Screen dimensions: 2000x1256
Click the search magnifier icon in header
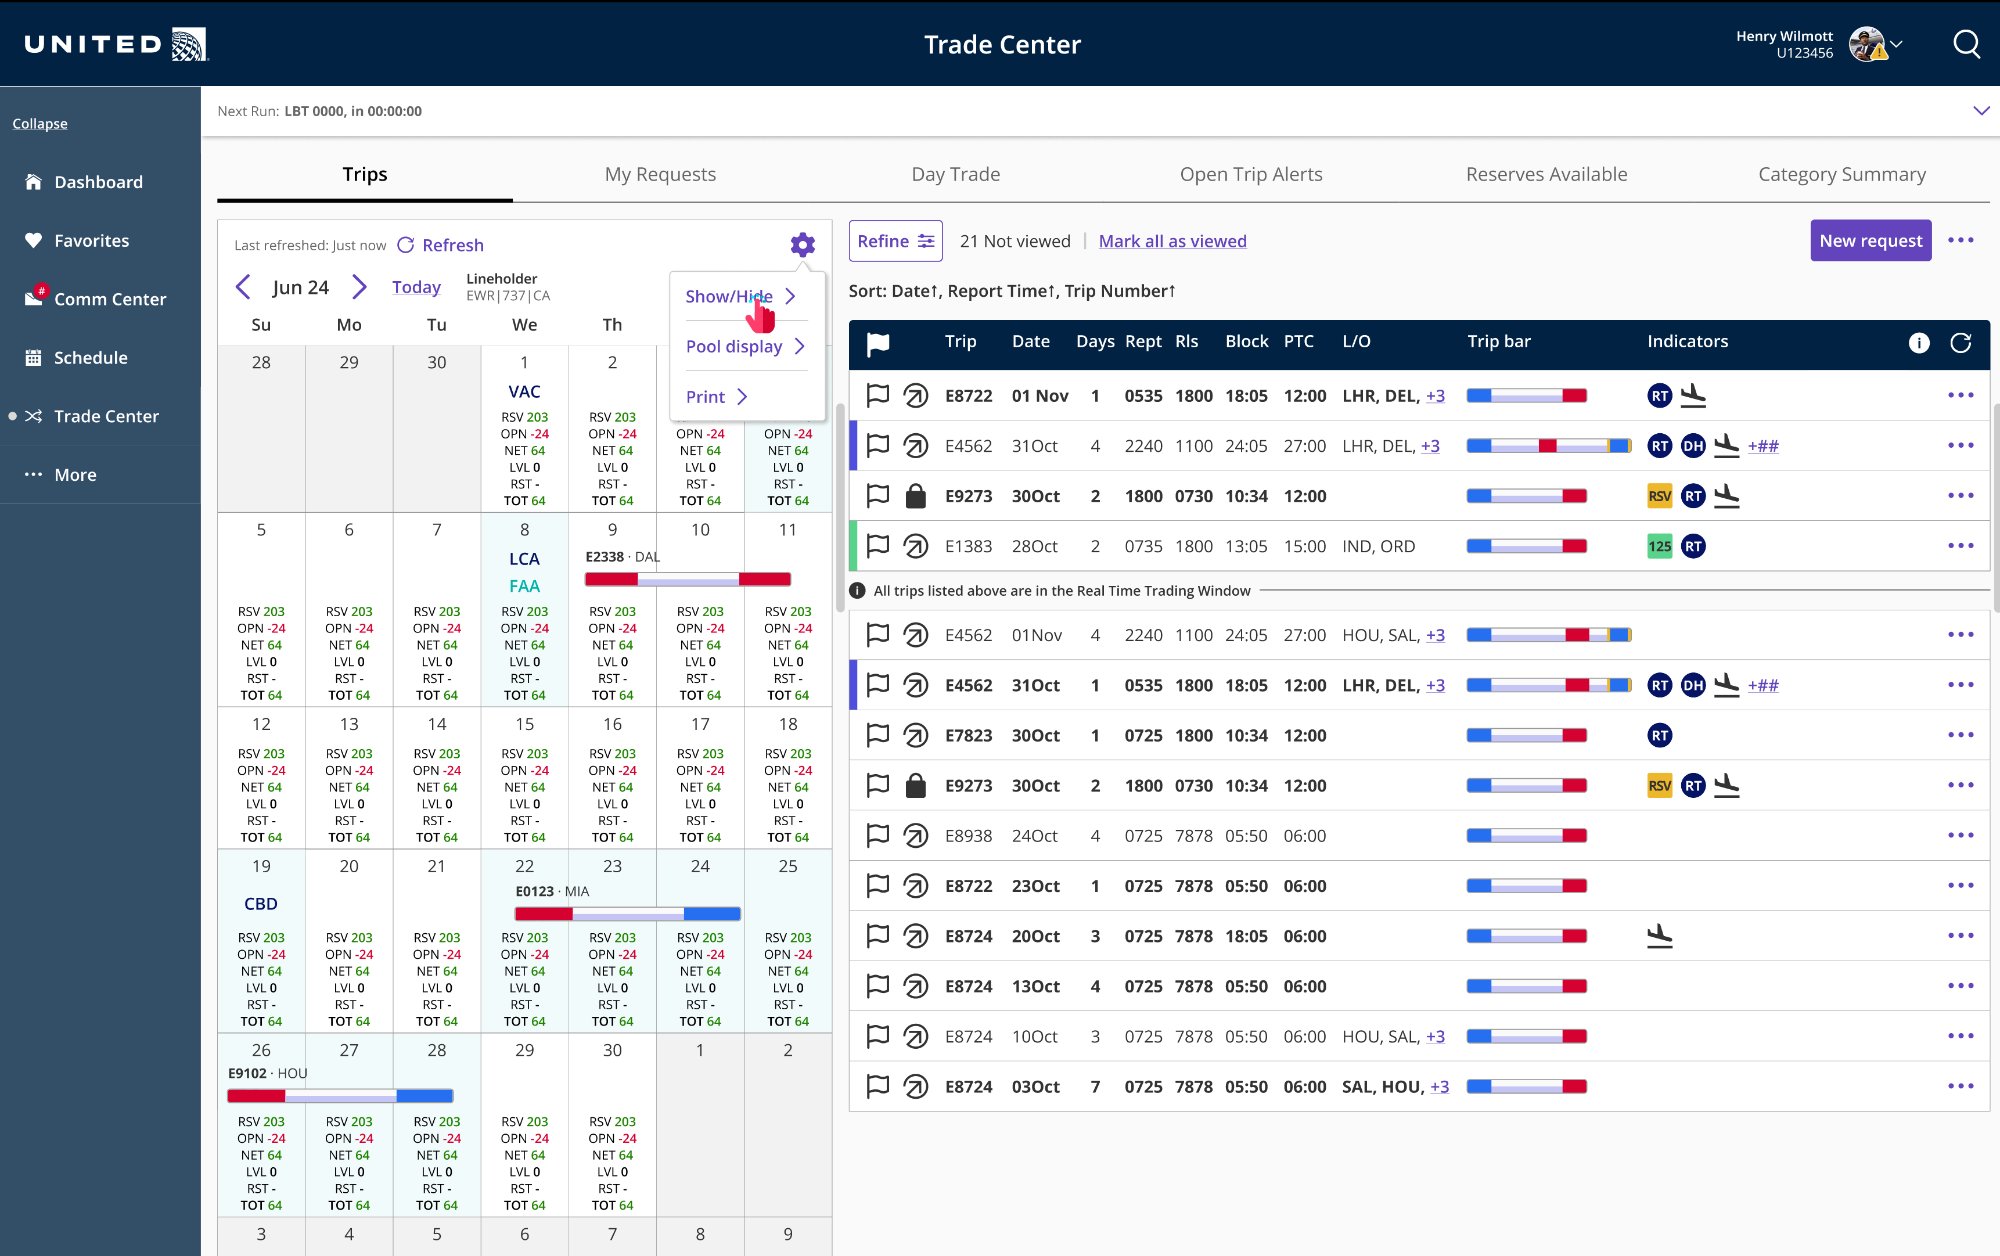click(1966, 44)
